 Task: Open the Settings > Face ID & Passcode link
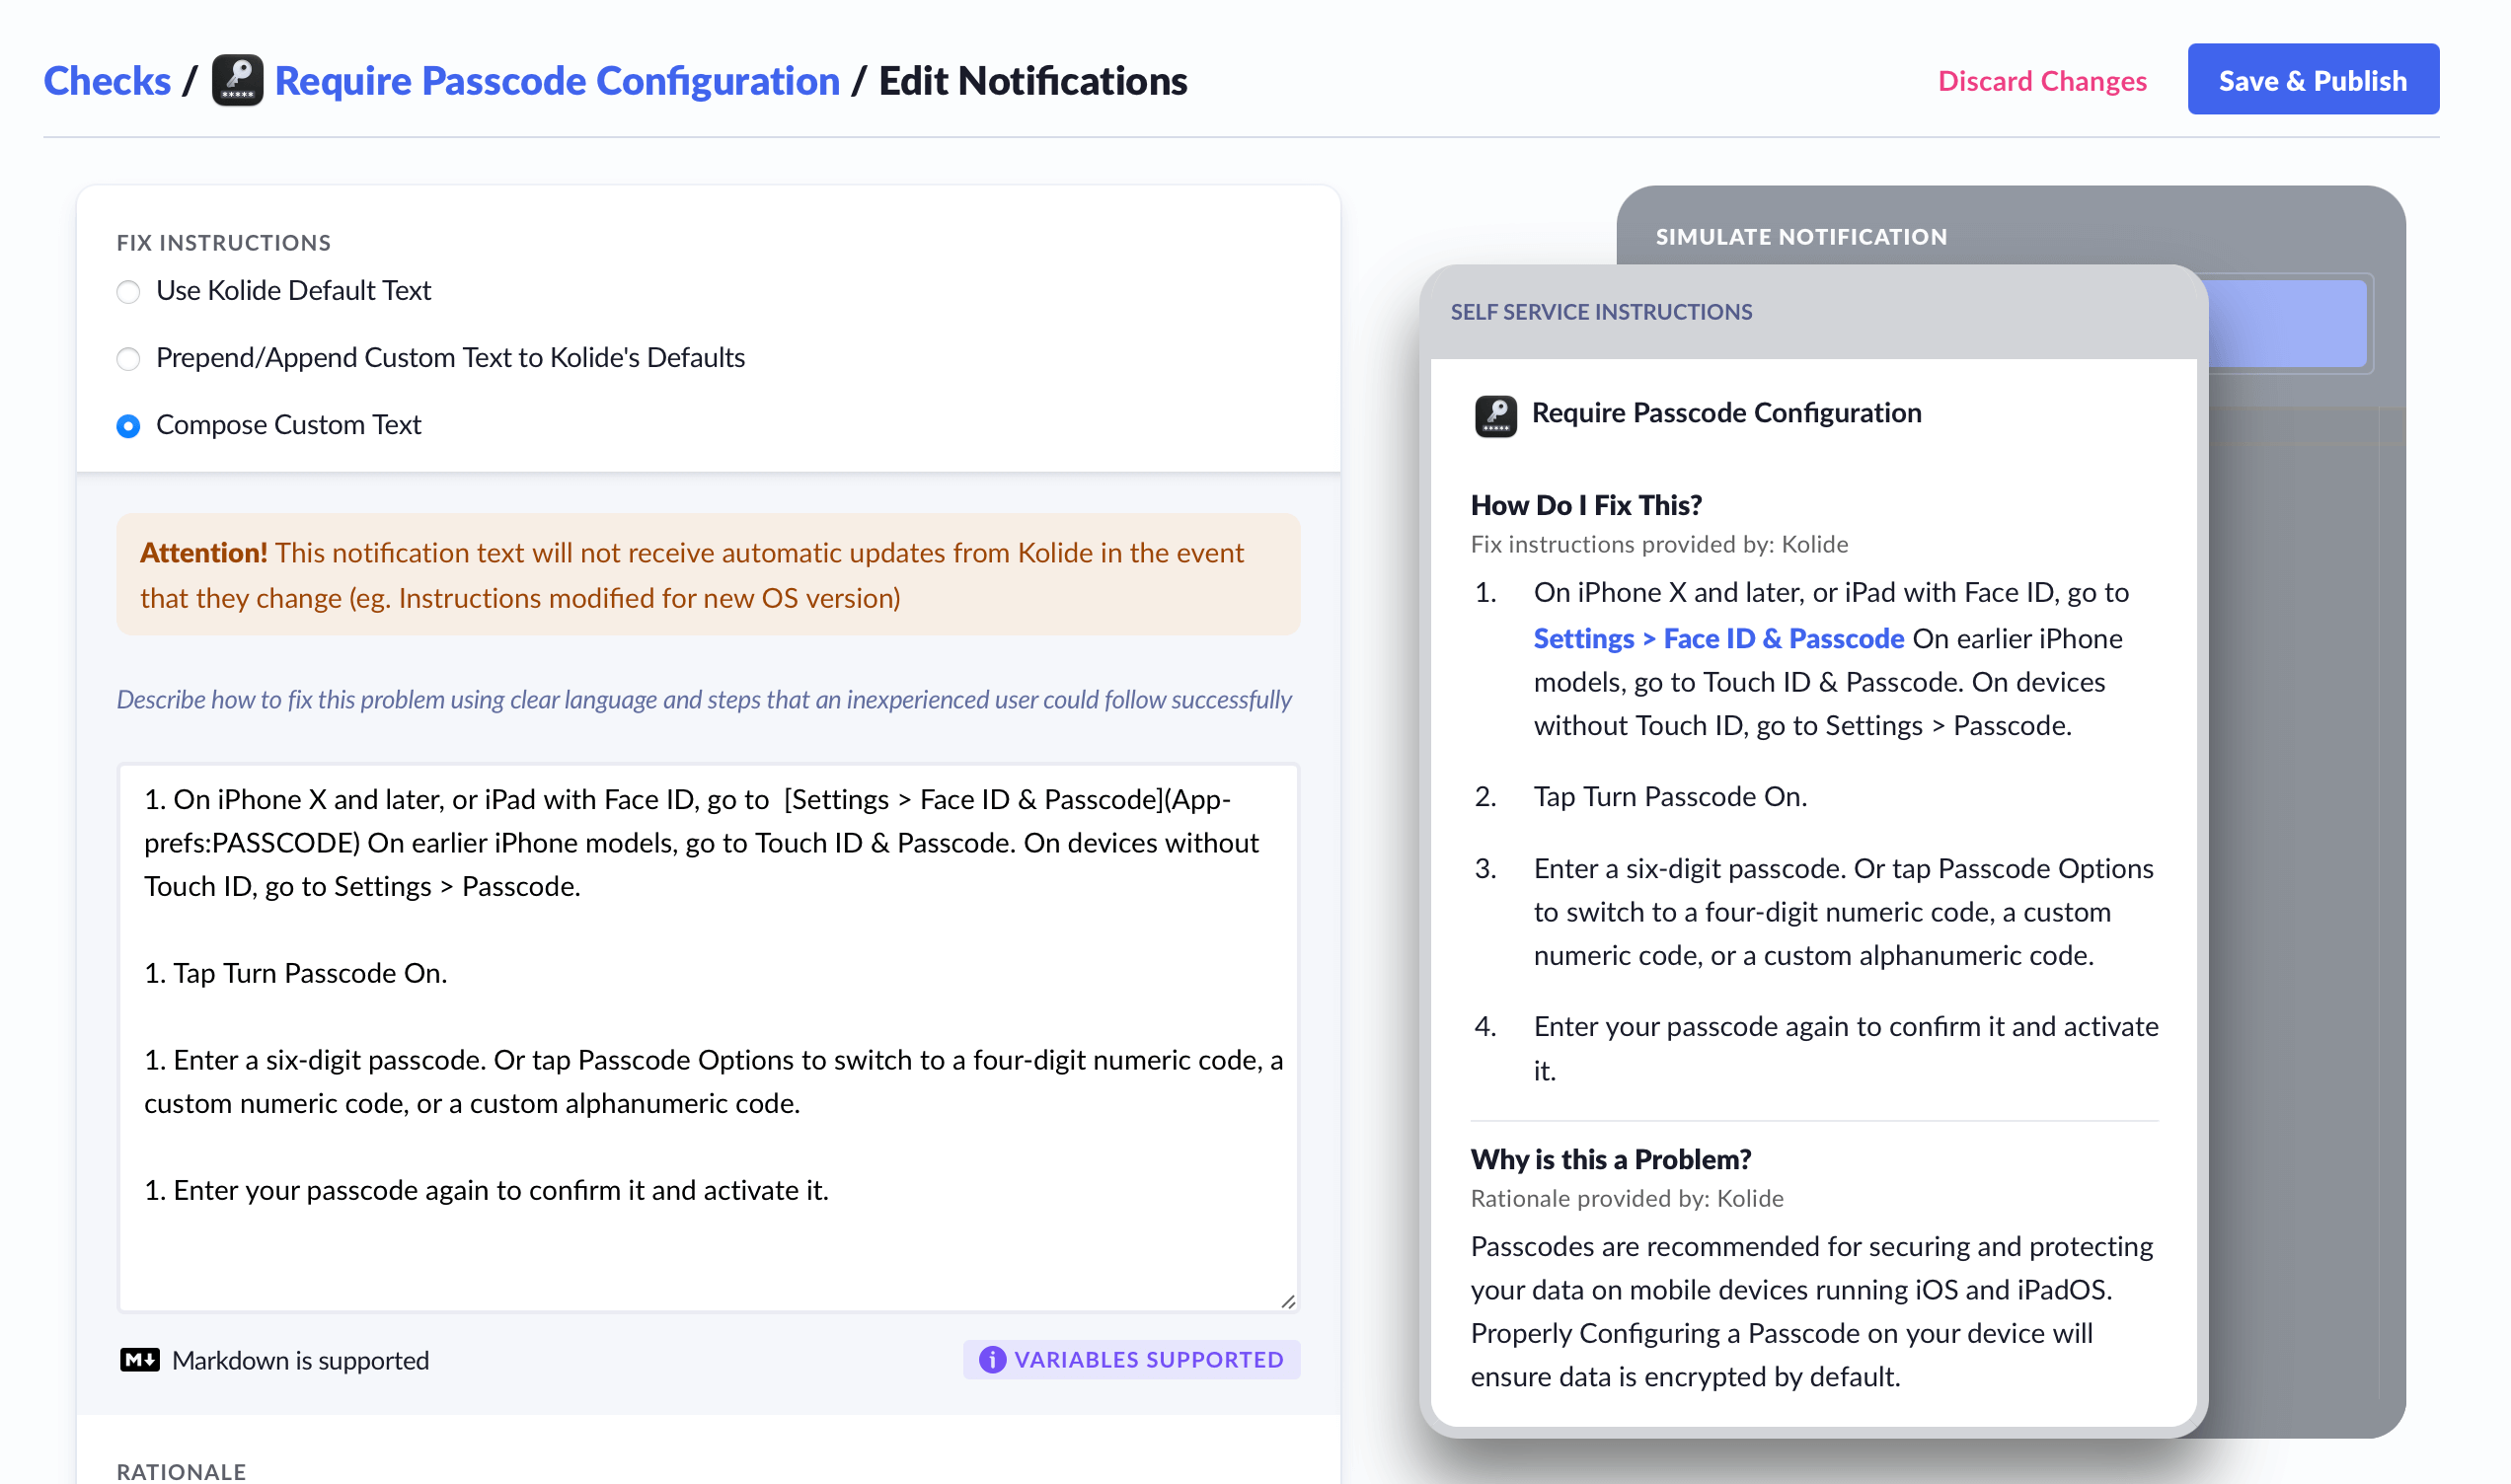click(1718, 638)
